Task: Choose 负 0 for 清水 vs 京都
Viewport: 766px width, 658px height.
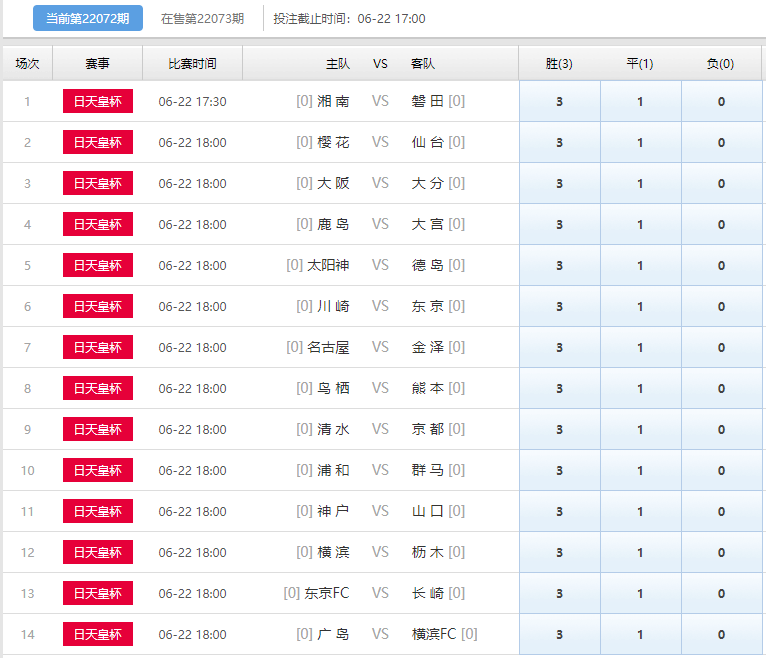Action: (x=722, y=430)
